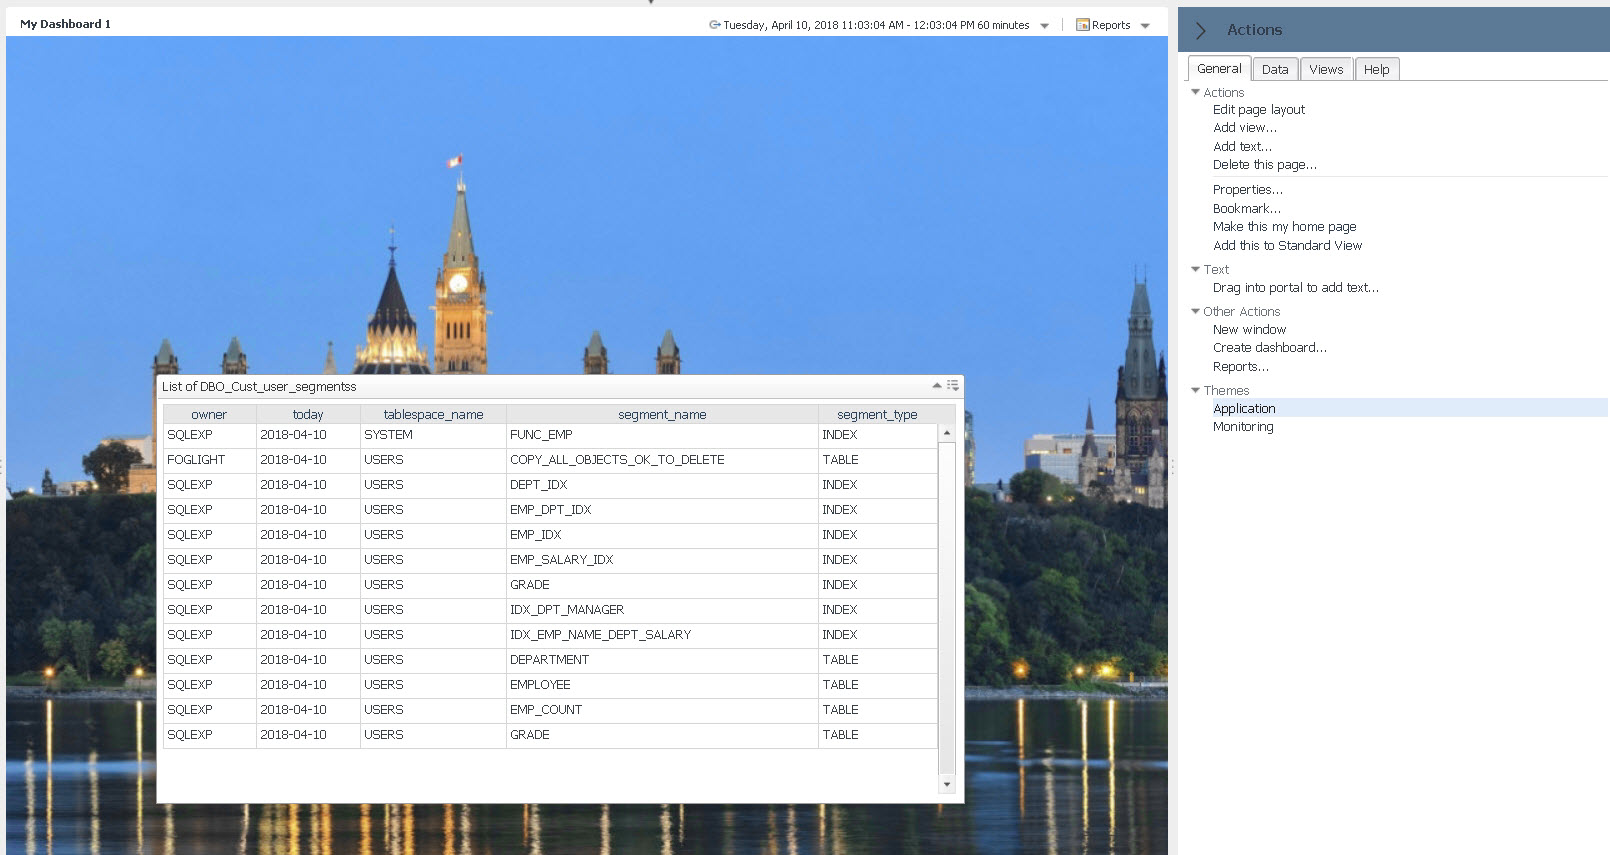1610x855 pixels.
Task: Open the Reports dropdown arrow
Action: 1145,26
